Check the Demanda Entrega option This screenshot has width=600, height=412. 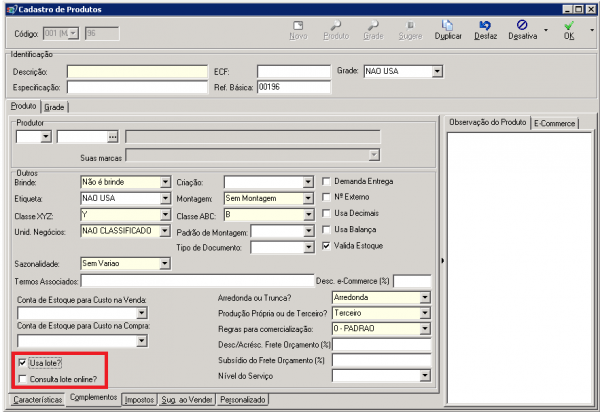tap(326, 182)
